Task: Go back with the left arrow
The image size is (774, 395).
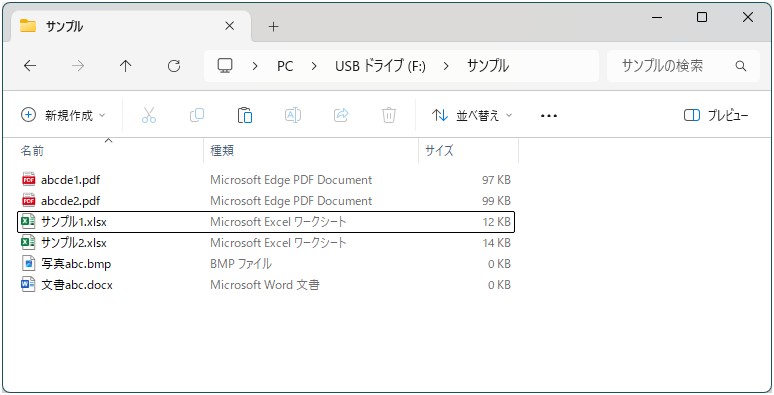Action: point(30,66)
